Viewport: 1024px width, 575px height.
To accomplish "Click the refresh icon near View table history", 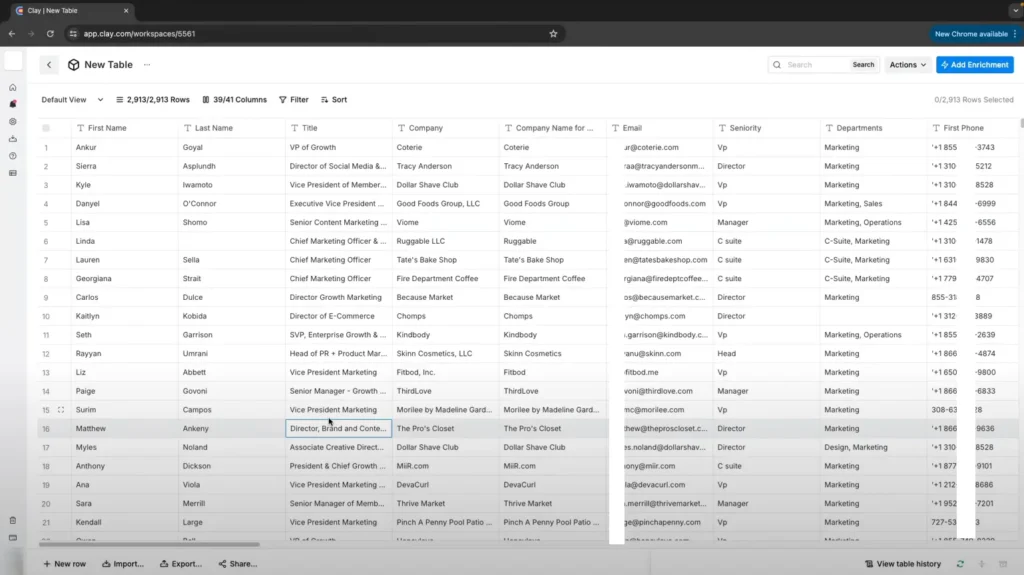I will click(960, 564).
